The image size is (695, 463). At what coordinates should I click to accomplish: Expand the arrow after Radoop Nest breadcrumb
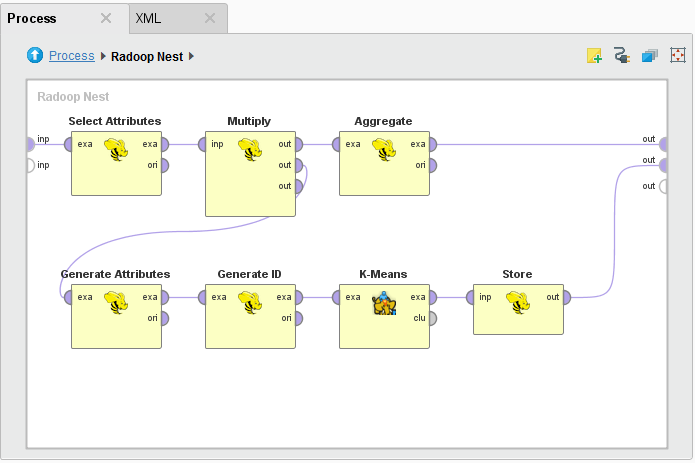(191, 57)
